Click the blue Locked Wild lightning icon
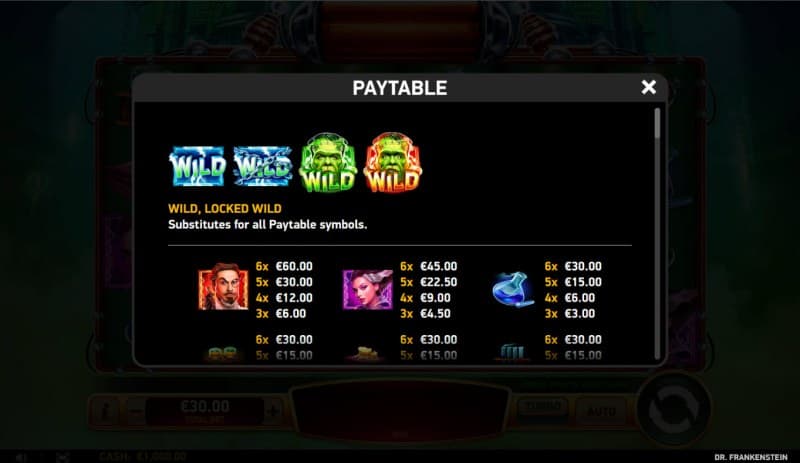Screen dimensions: 800x463 (263, 166)
